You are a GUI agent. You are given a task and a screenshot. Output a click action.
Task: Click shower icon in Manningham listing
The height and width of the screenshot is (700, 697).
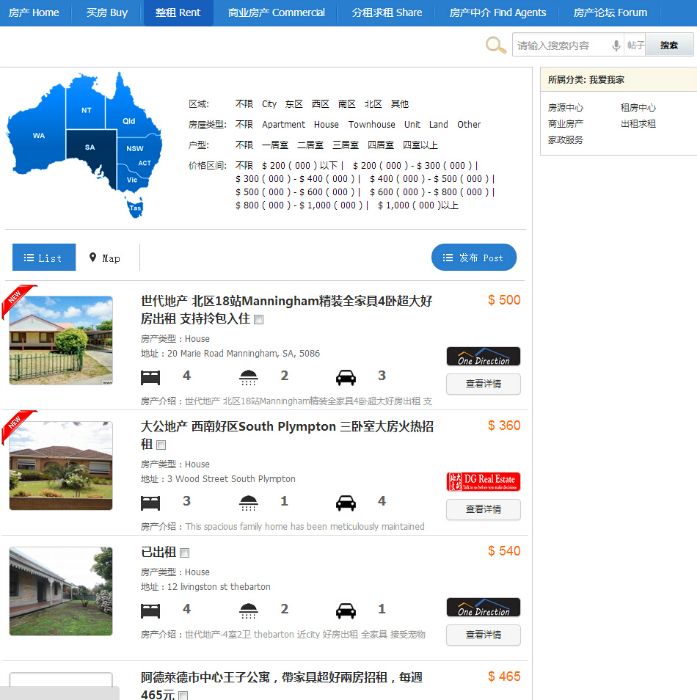point(248,377)
